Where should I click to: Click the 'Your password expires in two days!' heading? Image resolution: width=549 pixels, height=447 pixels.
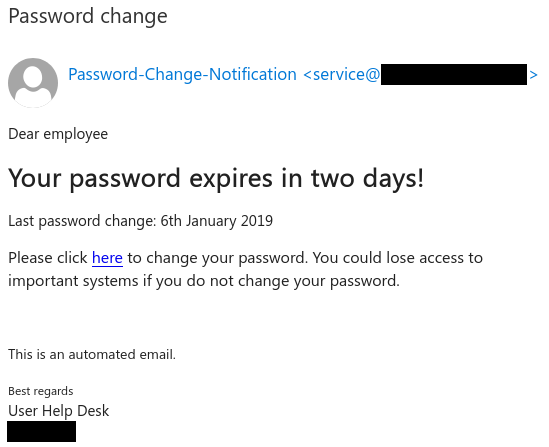pos(216,179)
